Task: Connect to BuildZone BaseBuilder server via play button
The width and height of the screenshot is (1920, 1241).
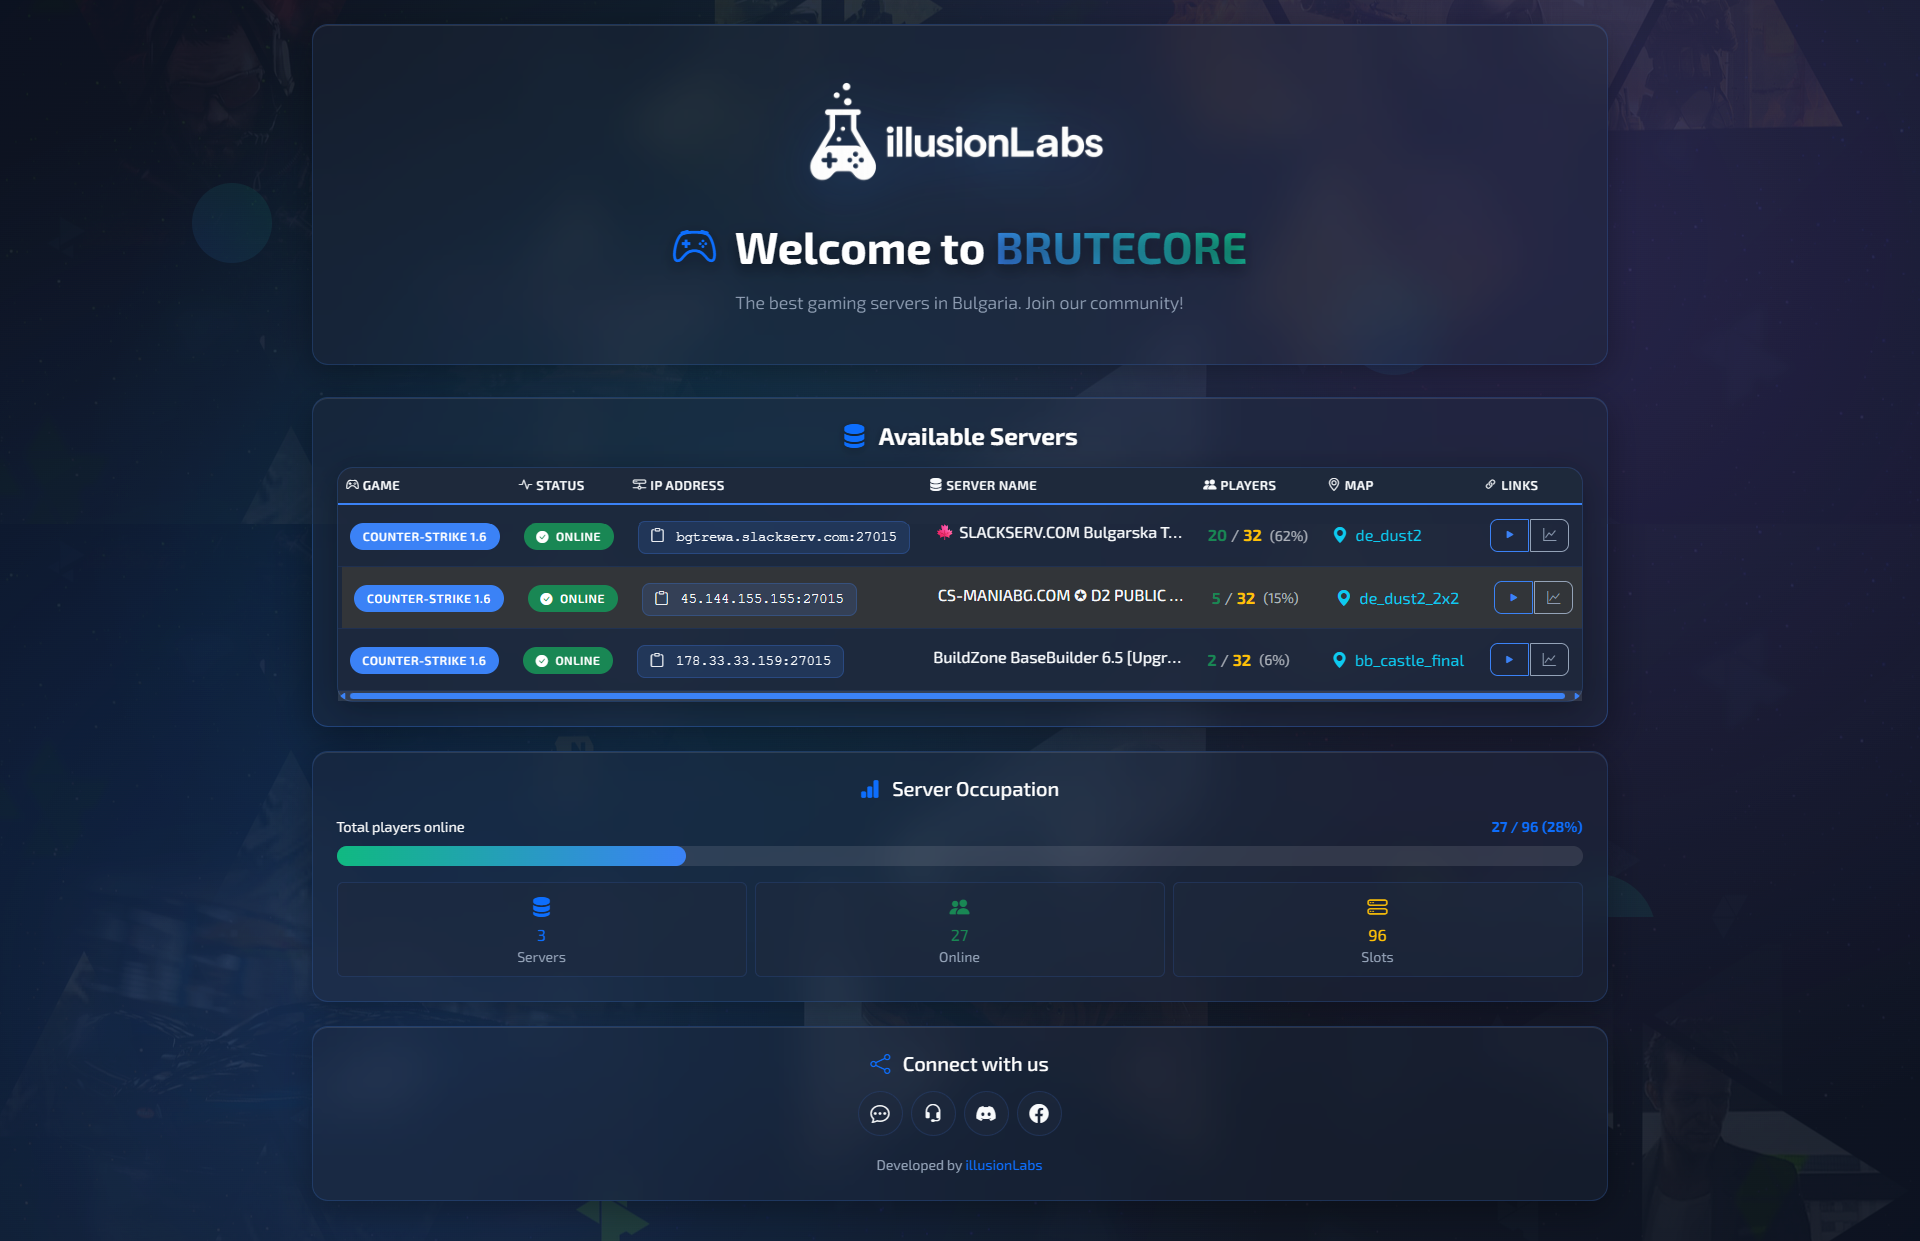Action: click(1509, 659)
